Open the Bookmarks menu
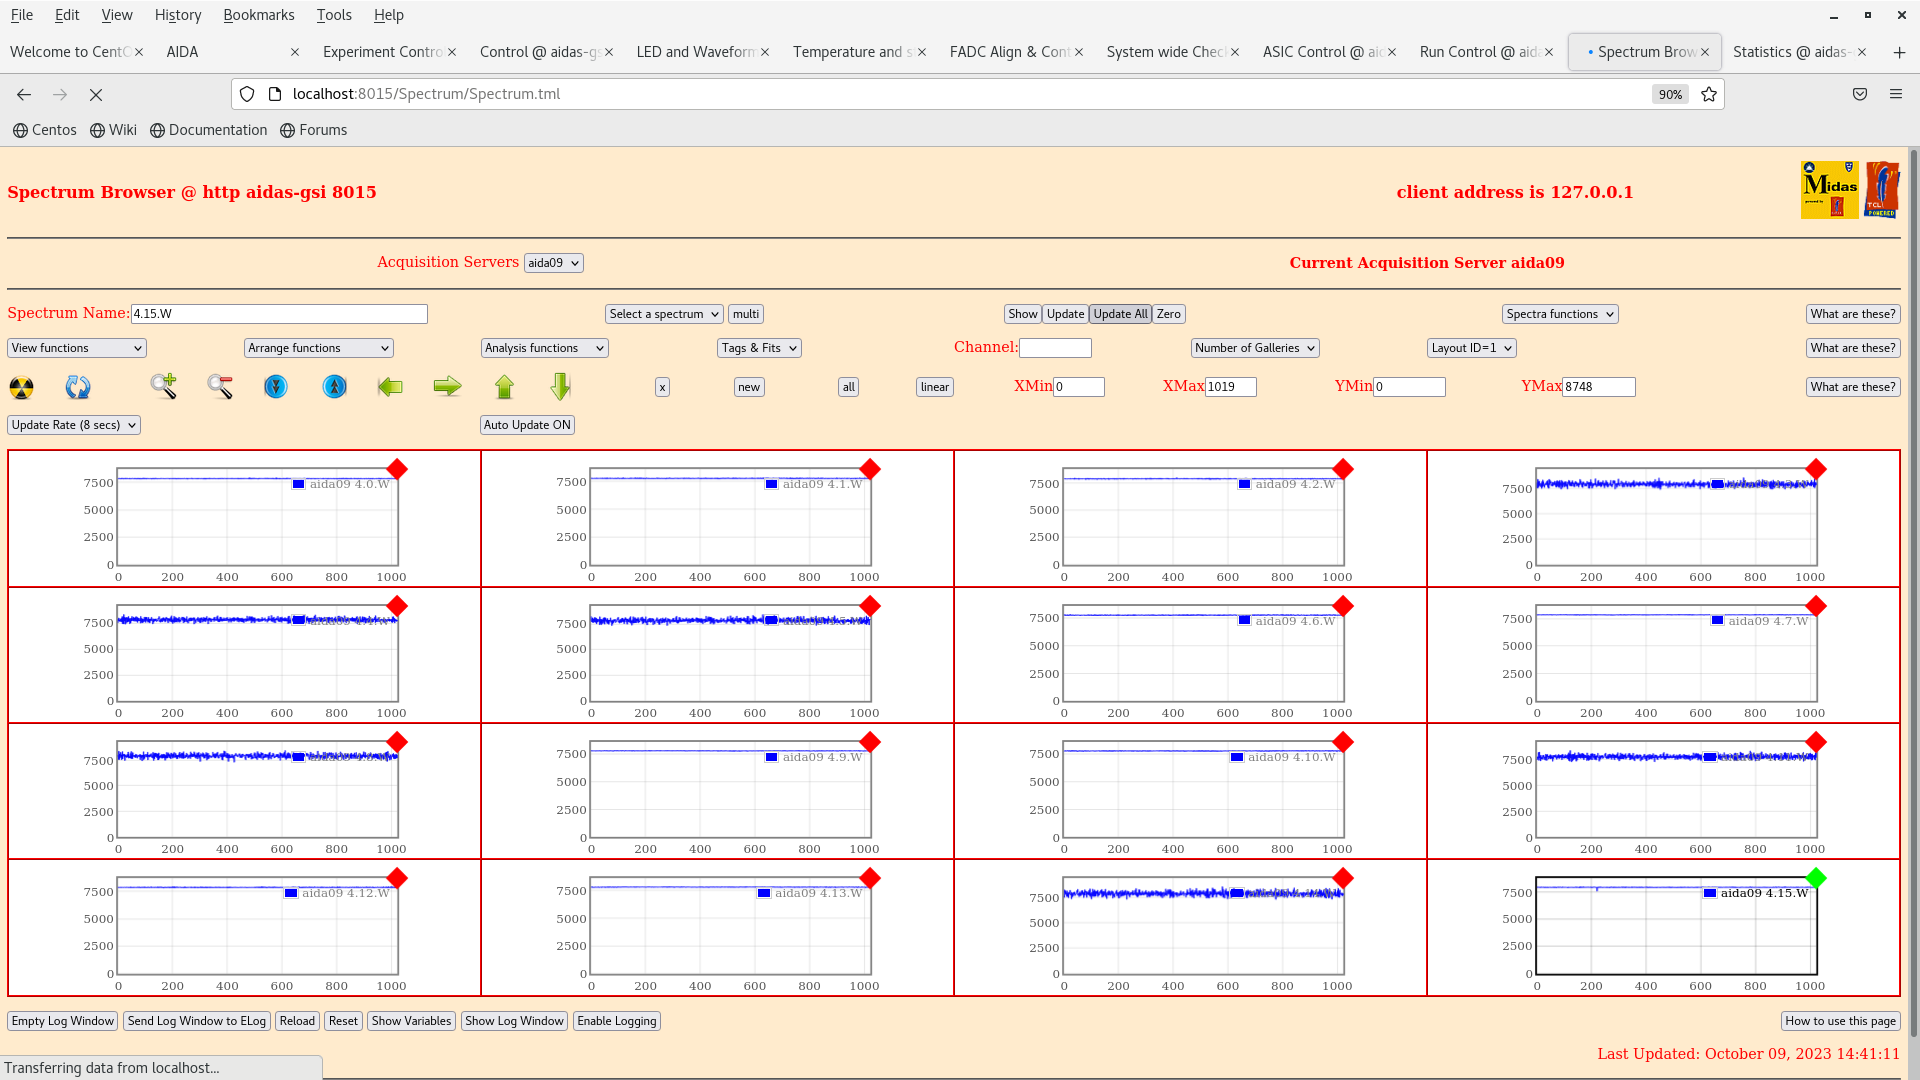1920x1080 pixels. coord(258,15)
